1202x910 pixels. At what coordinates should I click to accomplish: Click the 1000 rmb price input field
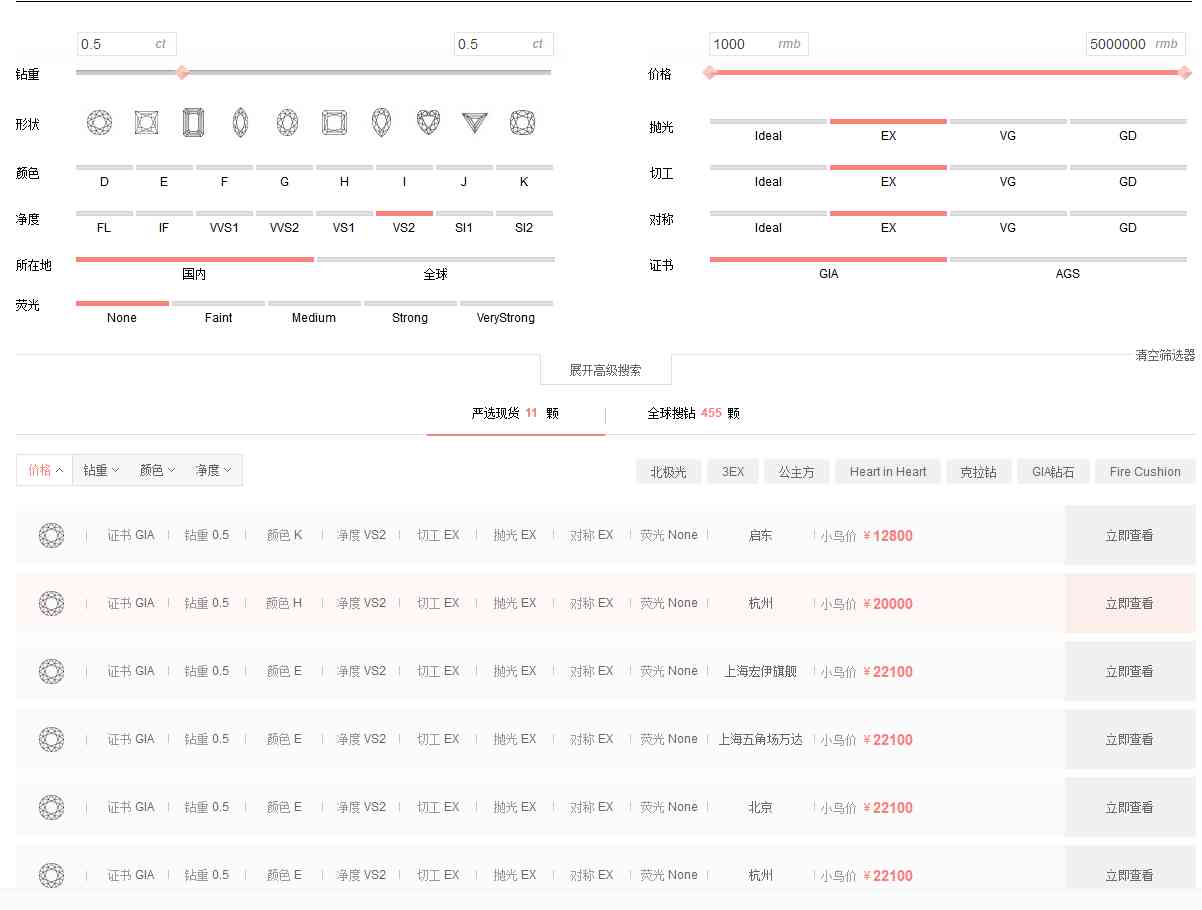[758, 44]
